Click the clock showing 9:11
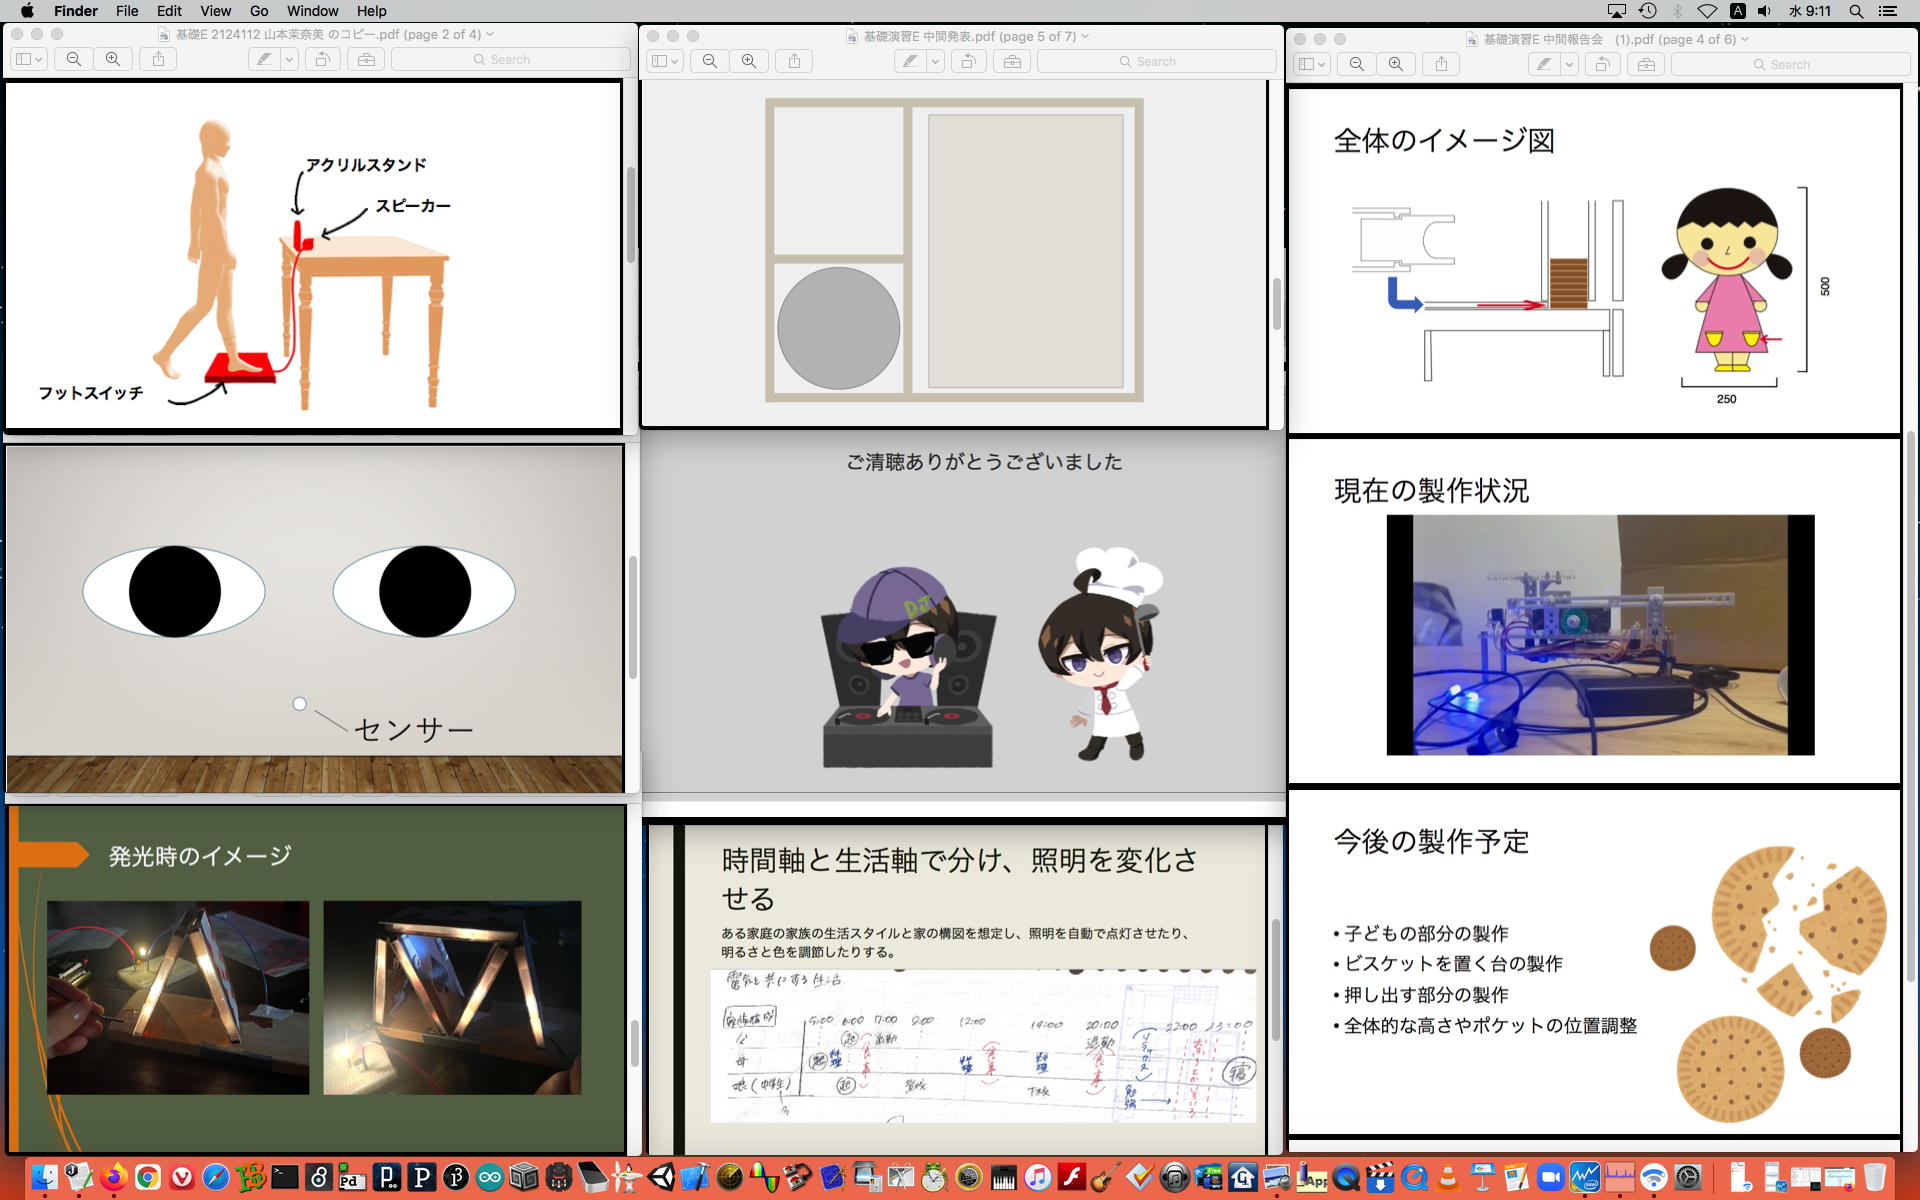 [x=1810, y=11]
